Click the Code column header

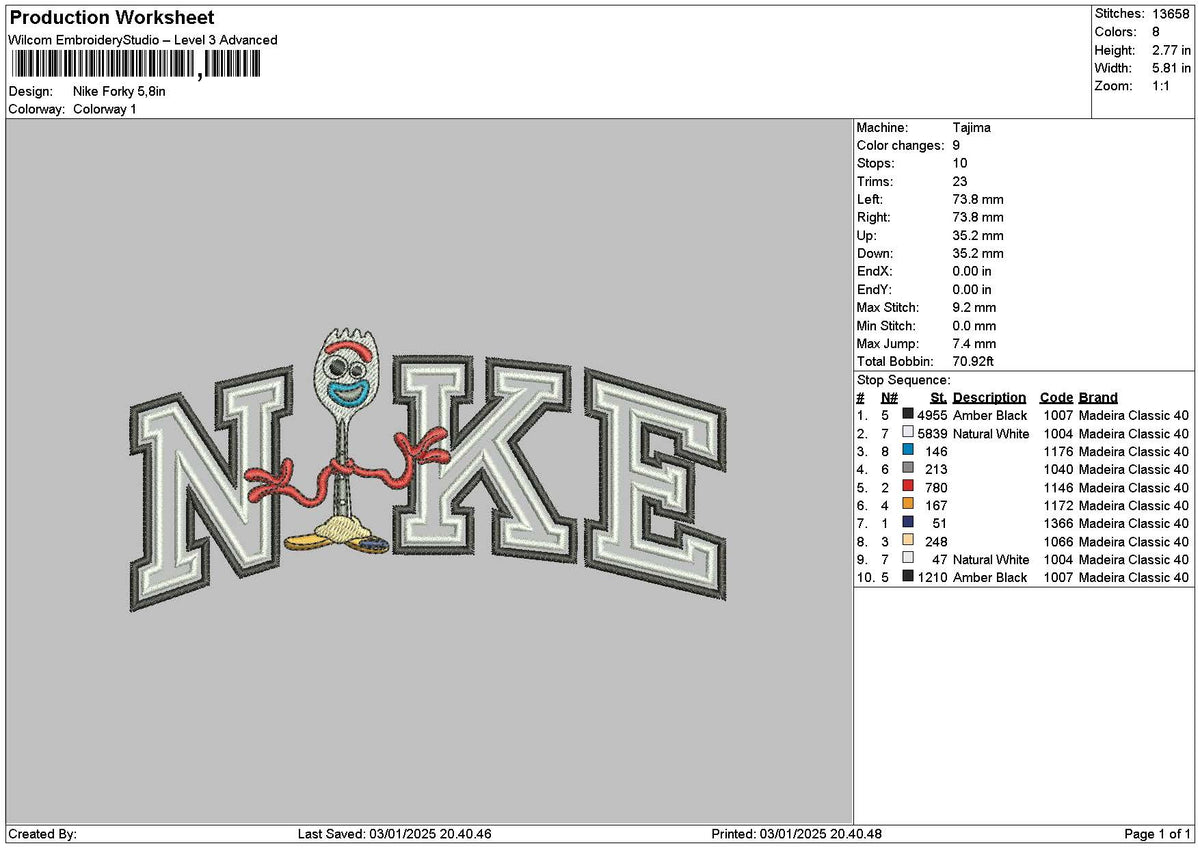point(1056,397)
